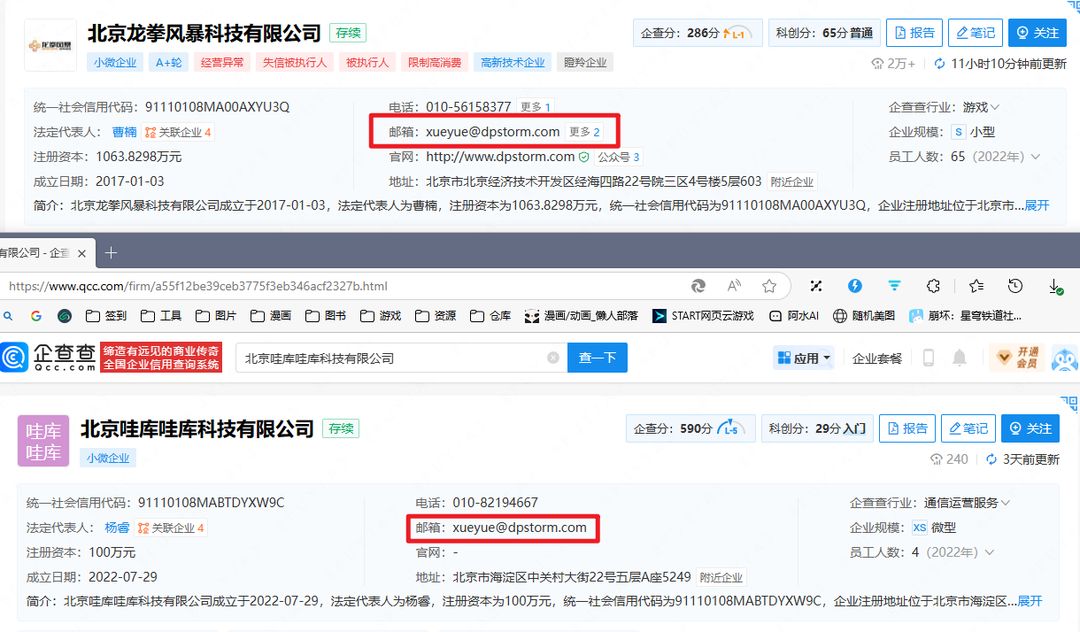The height and width of the screenshot is (632, 1080).
Task: Open the 工具 bookmark folder
Action: tap(160, 315)
